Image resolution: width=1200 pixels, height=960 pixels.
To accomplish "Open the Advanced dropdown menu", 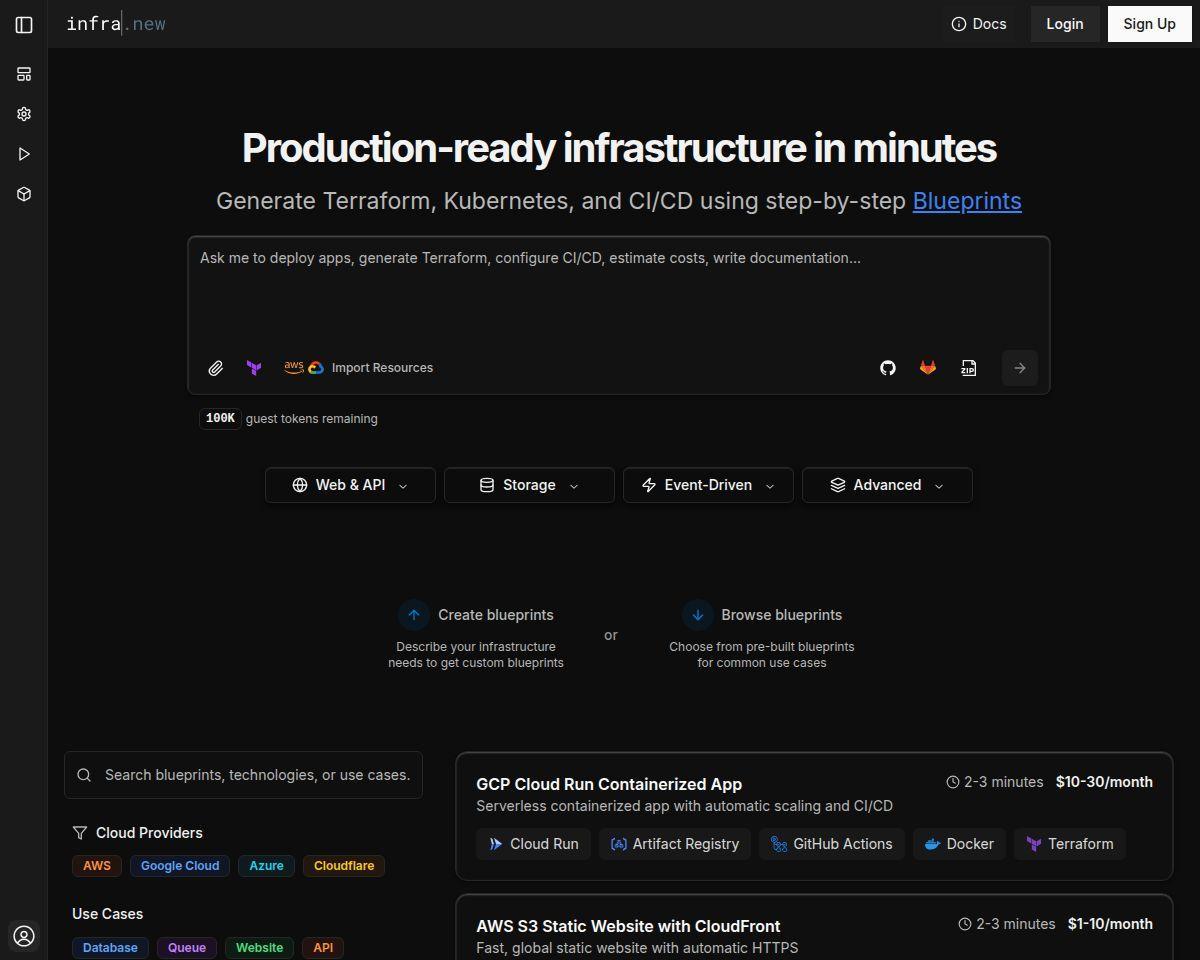I will click(887, 485).
